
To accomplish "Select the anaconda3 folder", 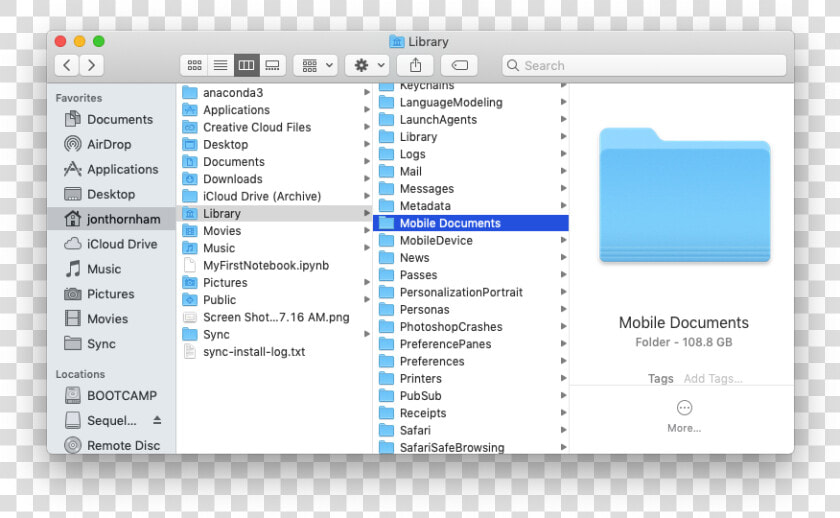I will point(274,93).
